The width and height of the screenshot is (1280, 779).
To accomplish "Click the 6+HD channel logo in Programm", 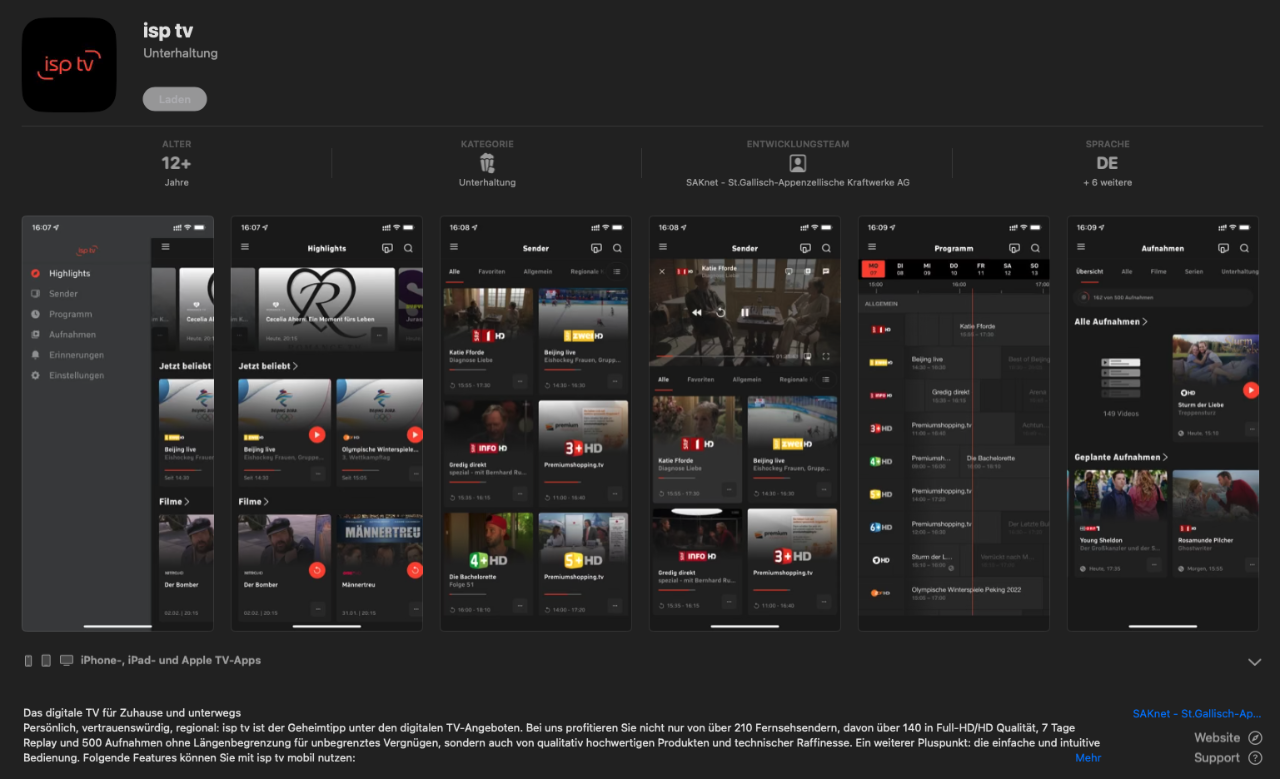I will (x=880, y=527).
